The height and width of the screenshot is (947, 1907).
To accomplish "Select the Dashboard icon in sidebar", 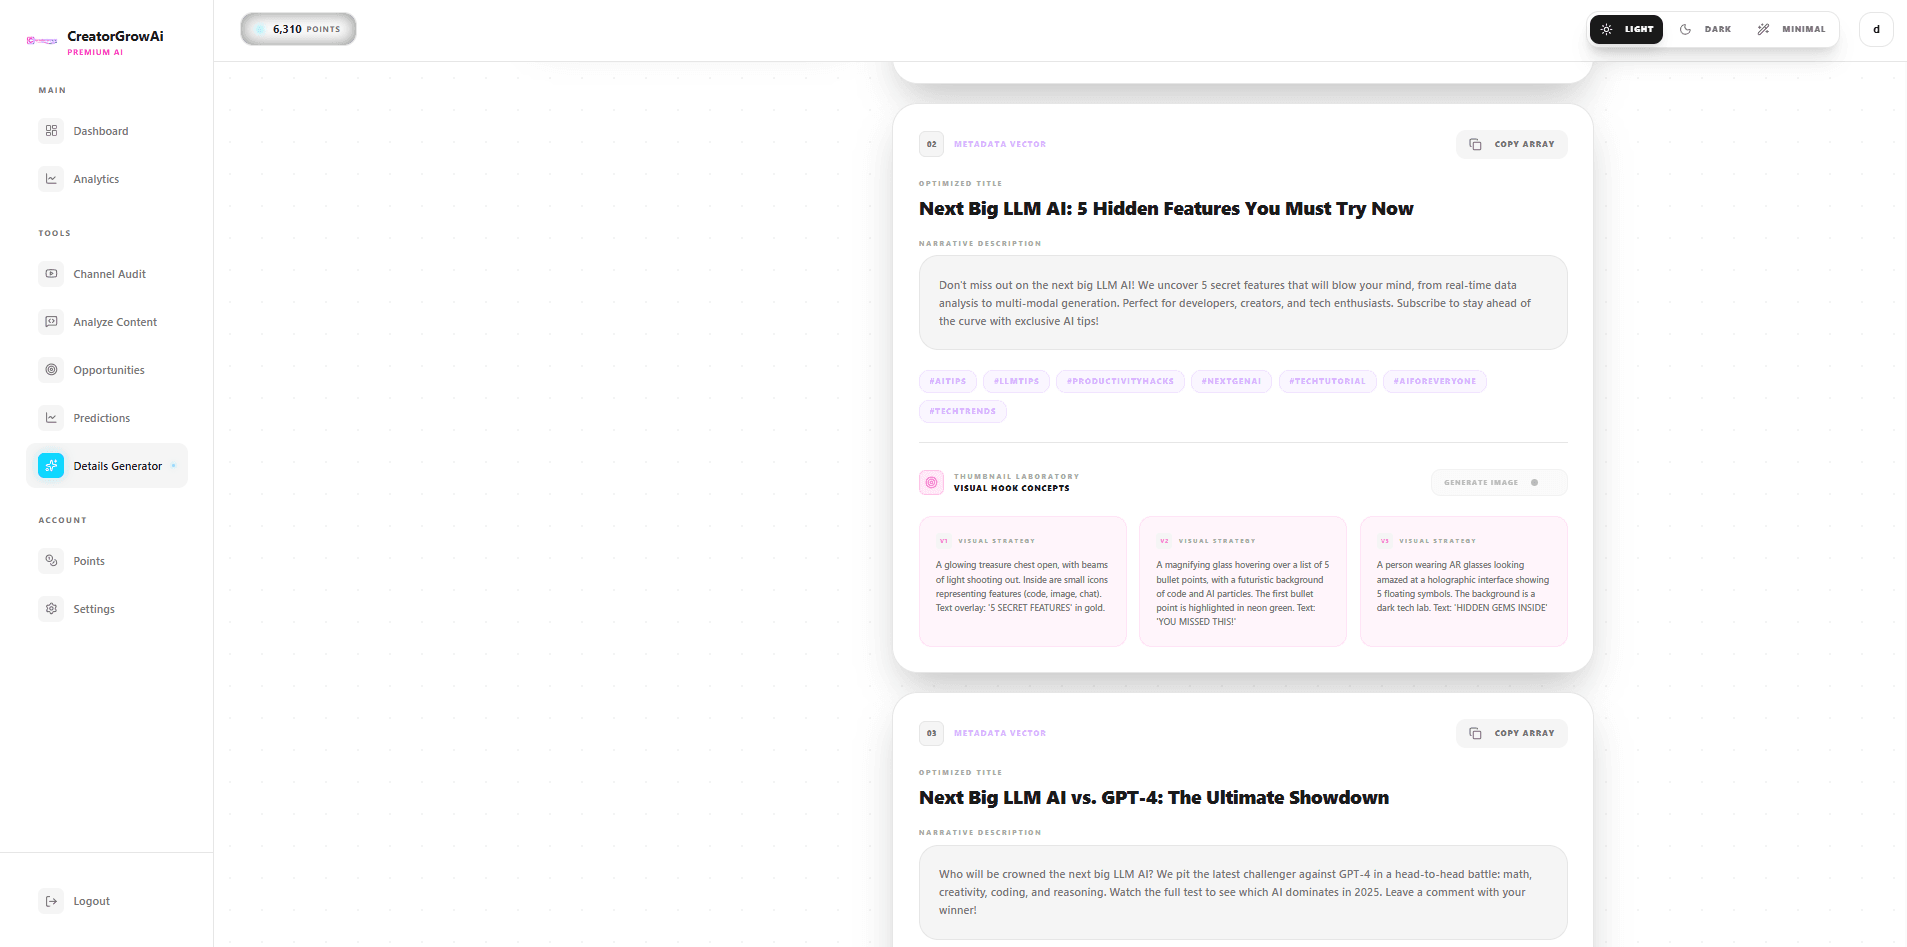I will point(51,130).
